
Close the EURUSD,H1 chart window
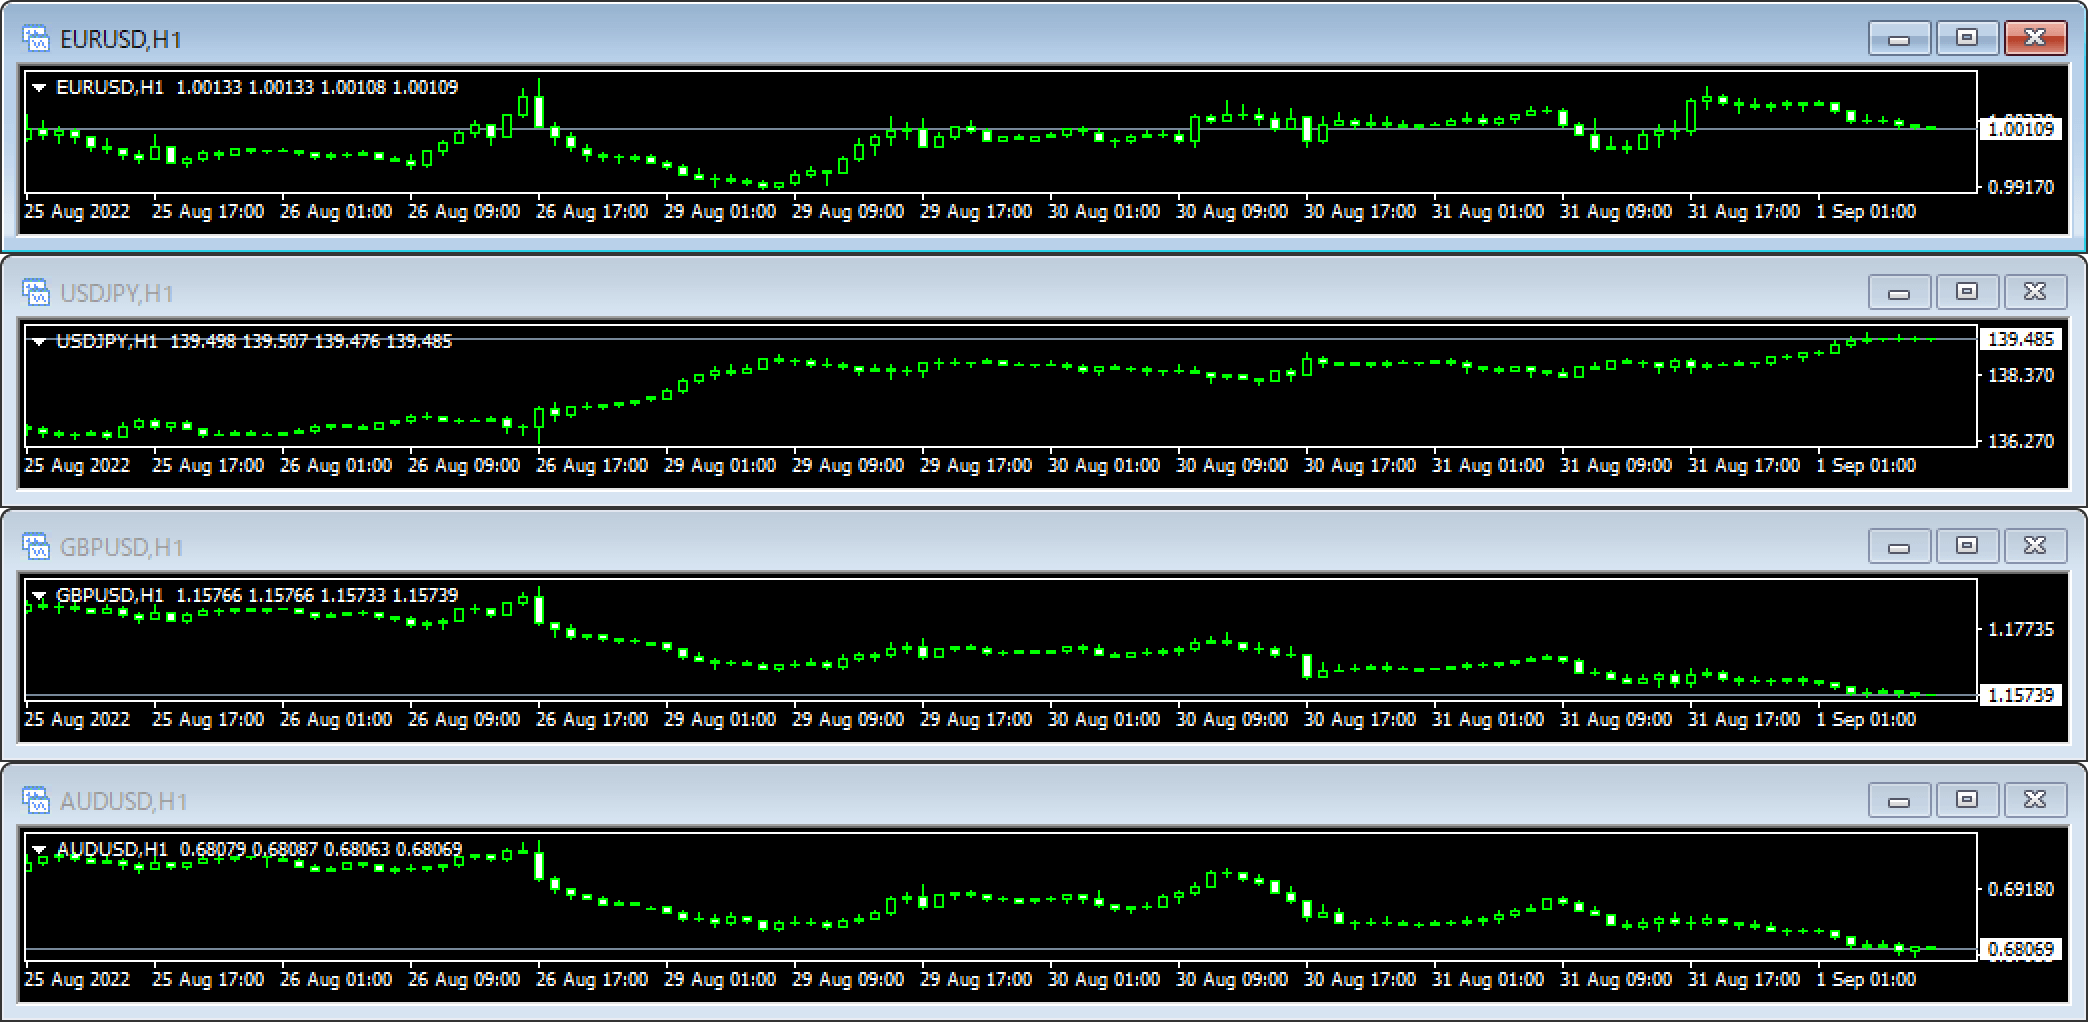[2034, 38]
